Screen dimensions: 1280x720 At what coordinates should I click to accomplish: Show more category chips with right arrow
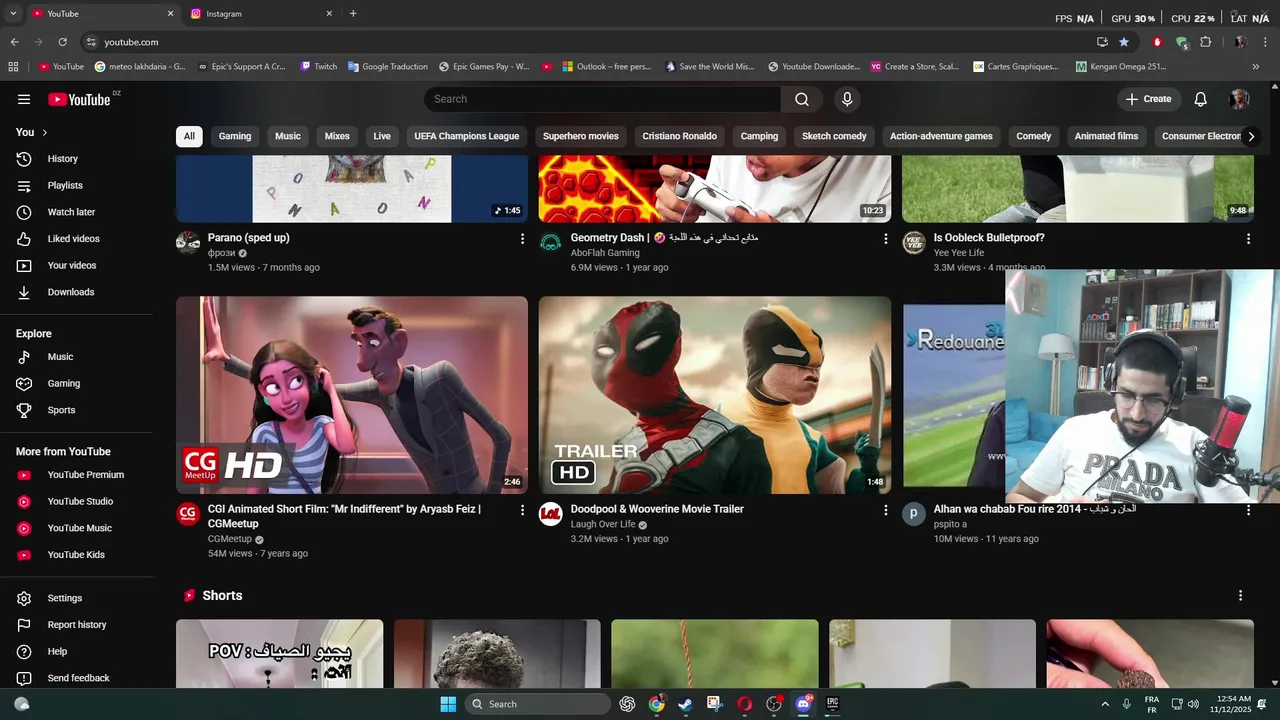(x=1250, y=136)
